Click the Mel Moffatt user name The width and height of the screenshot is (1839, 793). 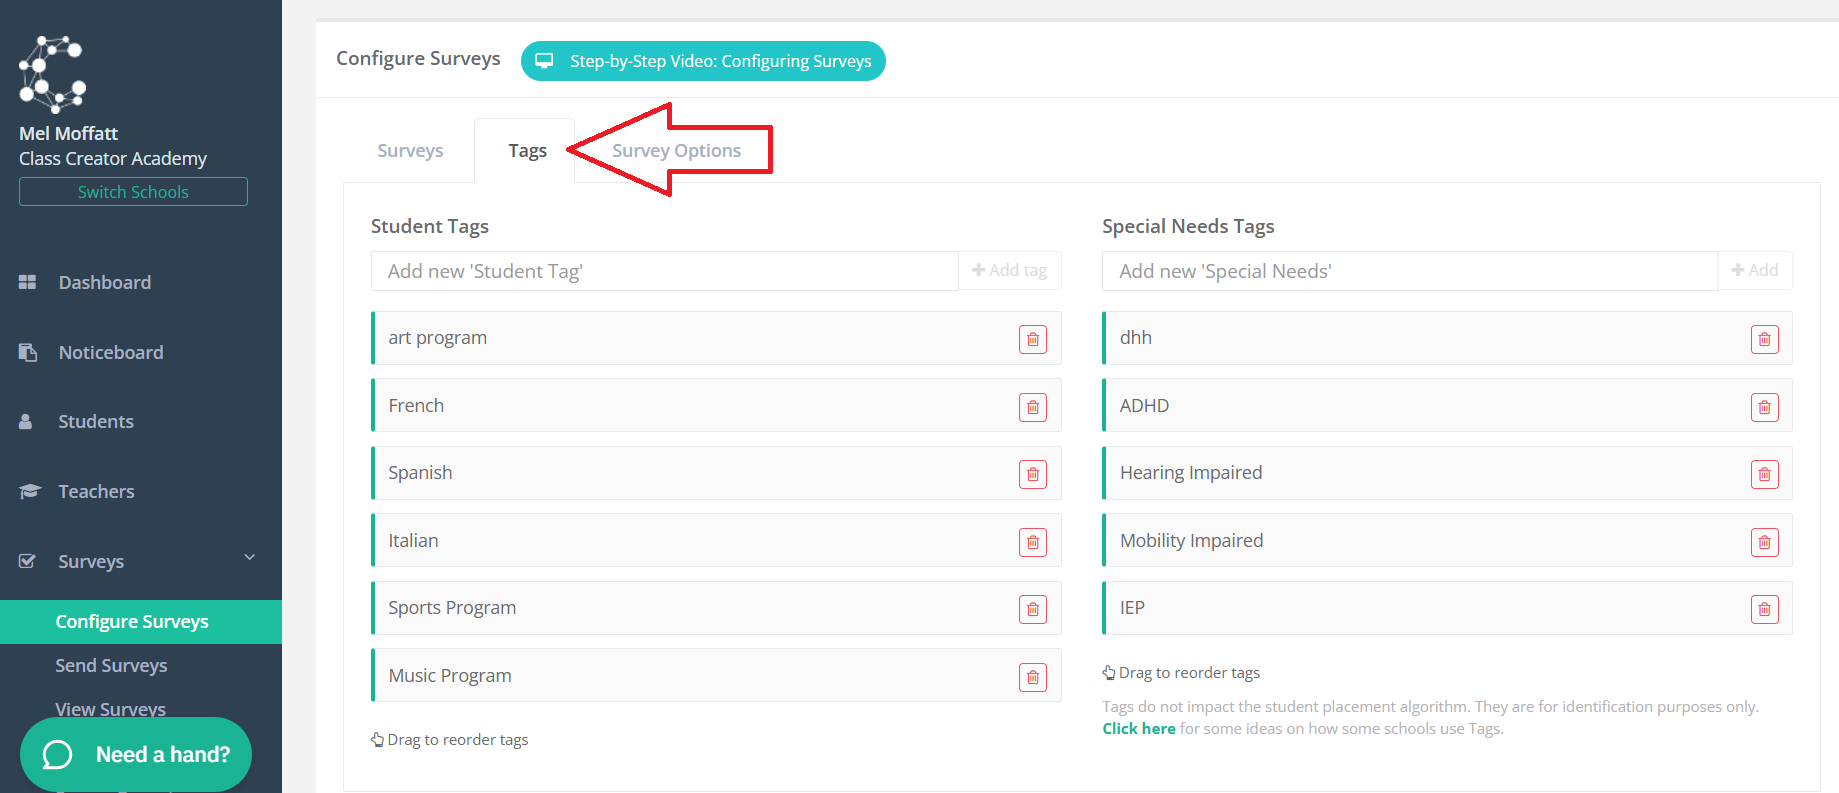point(68,133)
